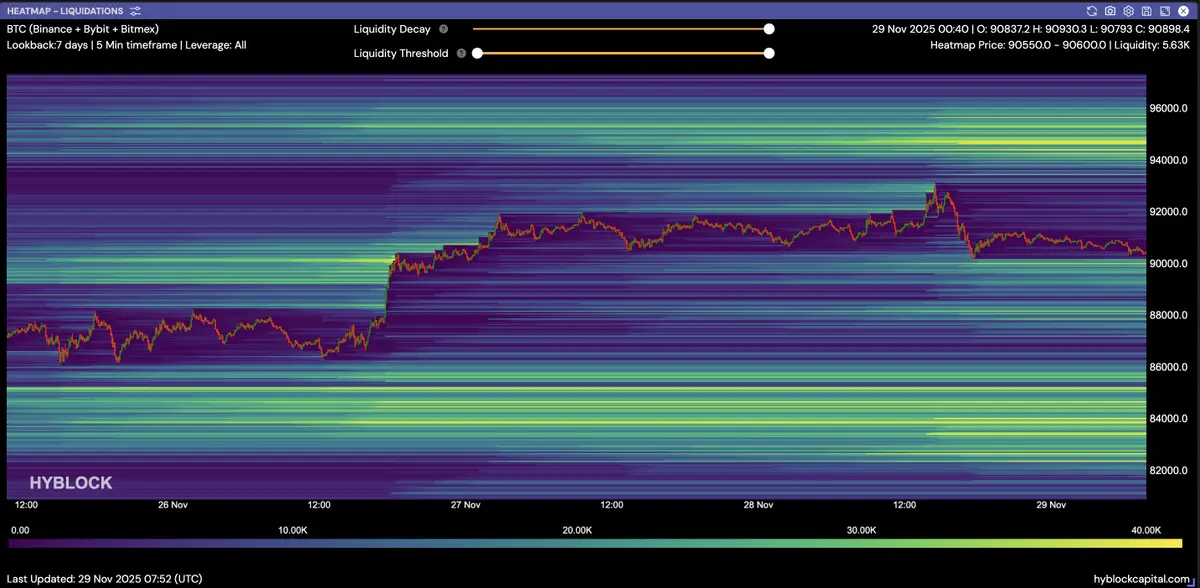
Task: Click the 96000.0 price axis label
Action: [1169, 109]
